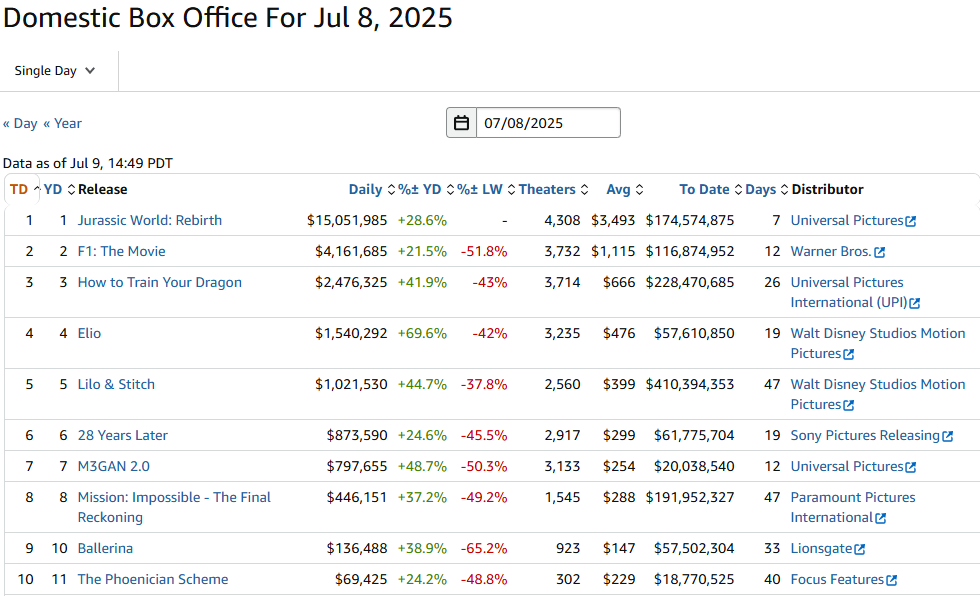Sort table by To Date column

pyautogui.click(x=711, y=189)
